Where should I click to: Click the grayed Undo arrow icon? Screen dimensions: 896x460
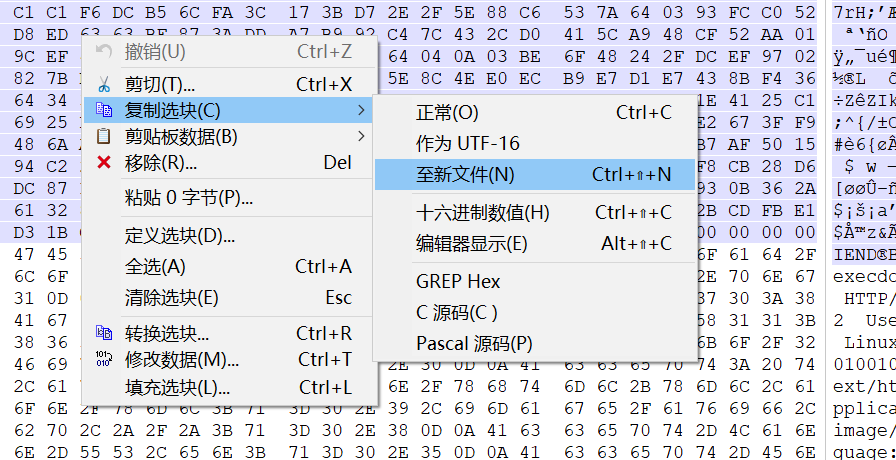103,52
